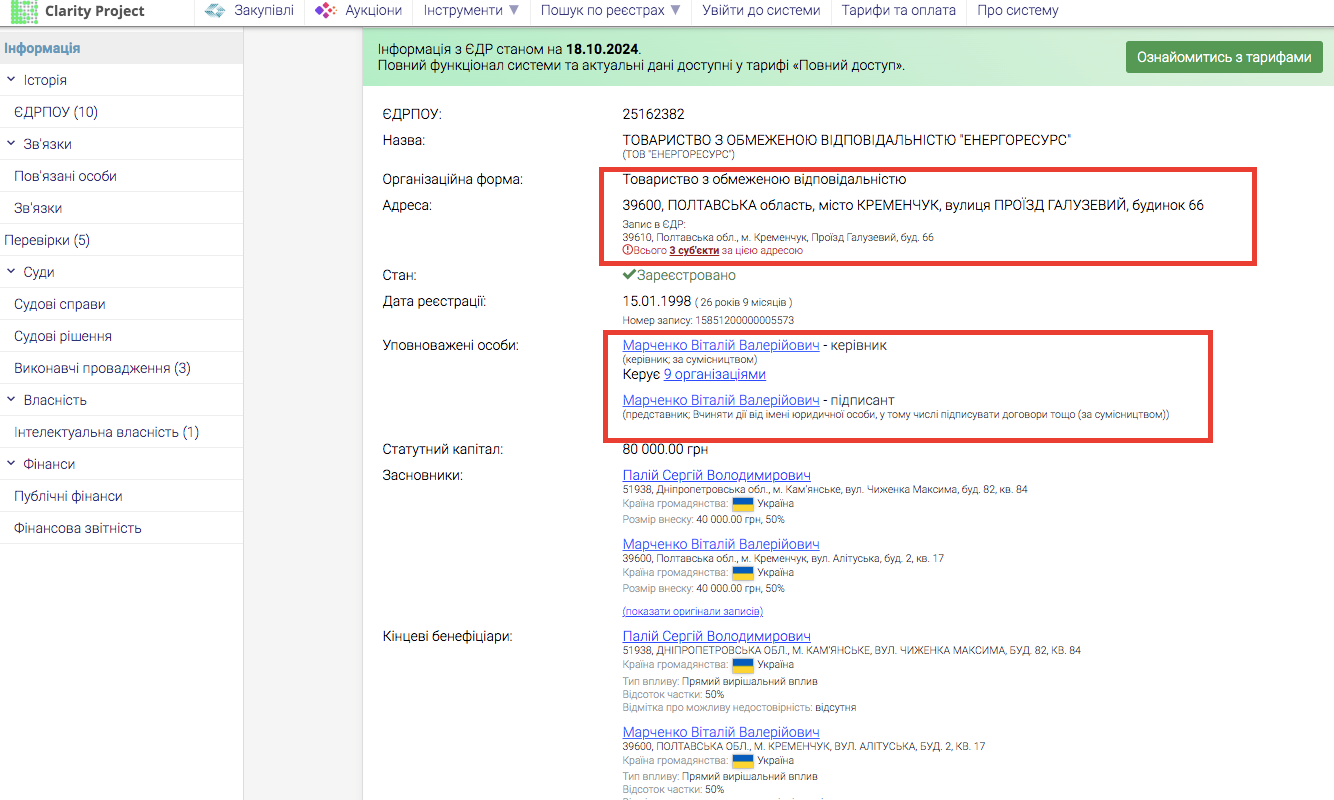The width and height of the screenshot is (1334, 800).
Task: Click the Clarity Project logo icon
Action: (24, 11)
